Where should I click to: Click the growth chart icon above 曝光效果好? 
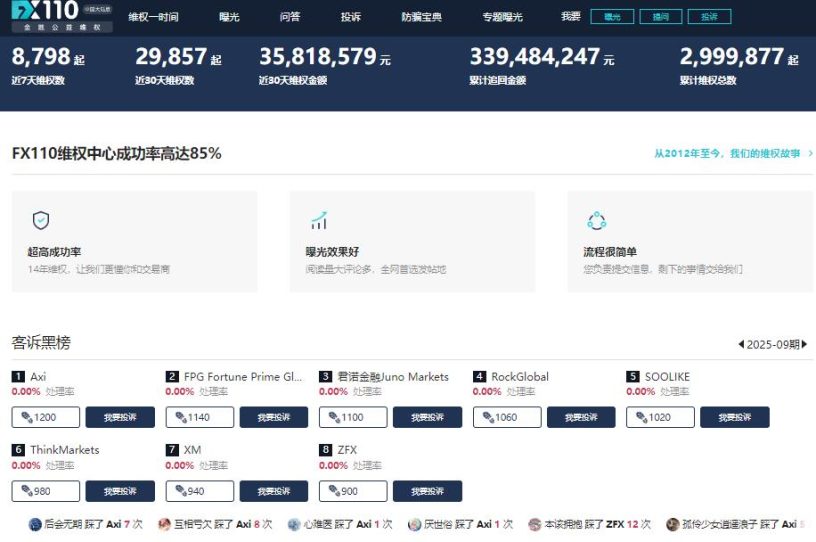(x=319, y=221)
